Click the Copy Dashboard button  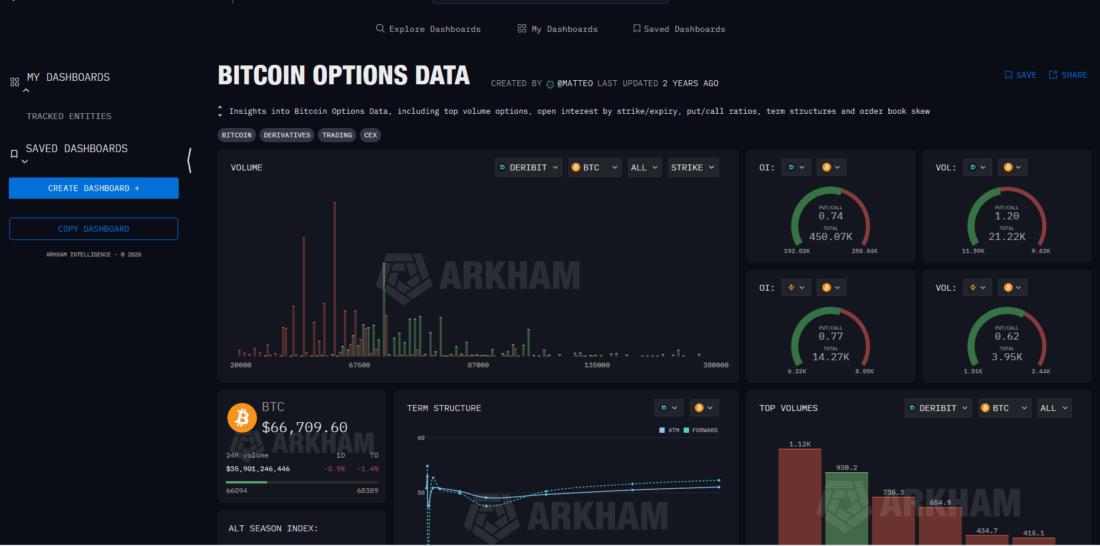(x=93, y=229)
